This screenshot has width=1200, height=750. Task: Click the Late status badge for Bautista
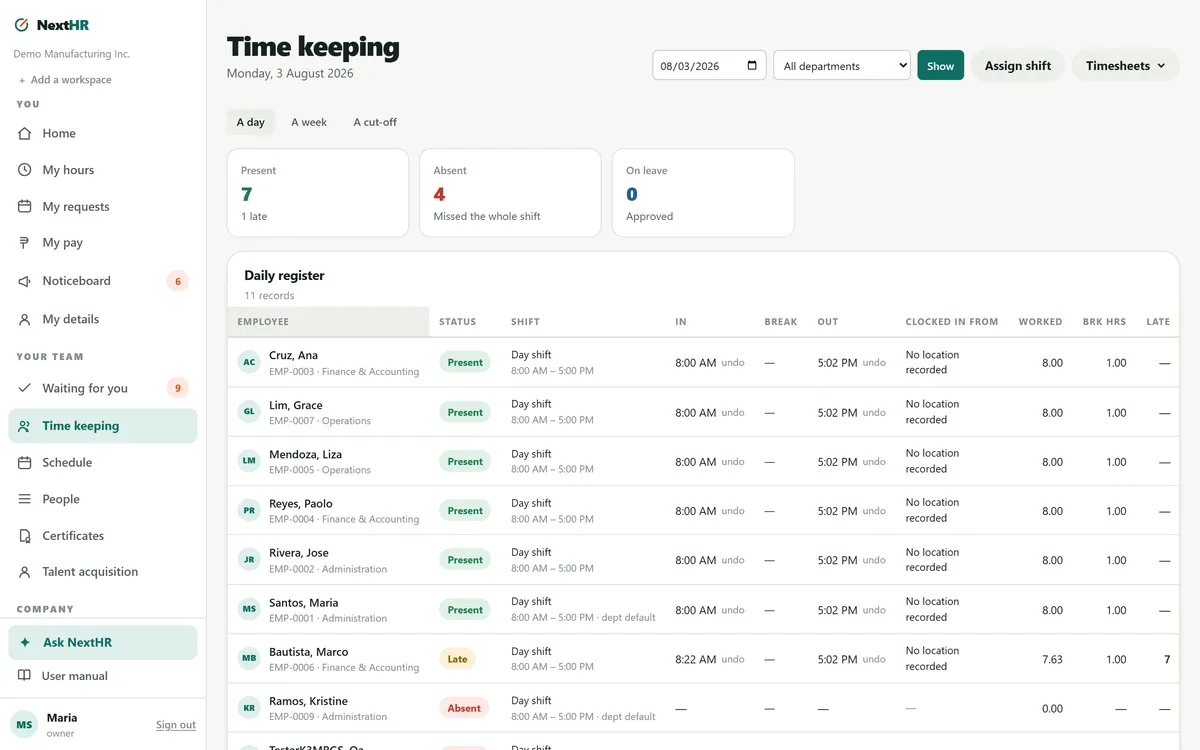457,659
